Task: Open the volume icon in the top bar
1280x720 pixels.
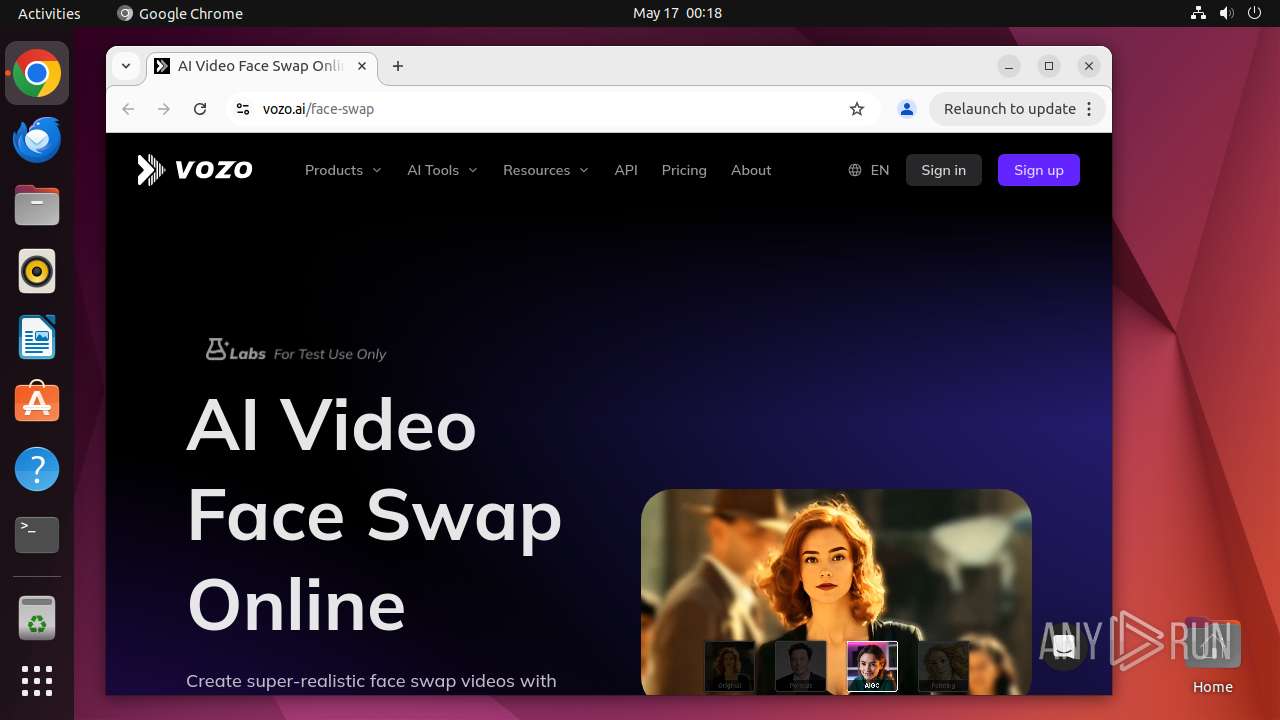Action: click(x=1227, y=13)
